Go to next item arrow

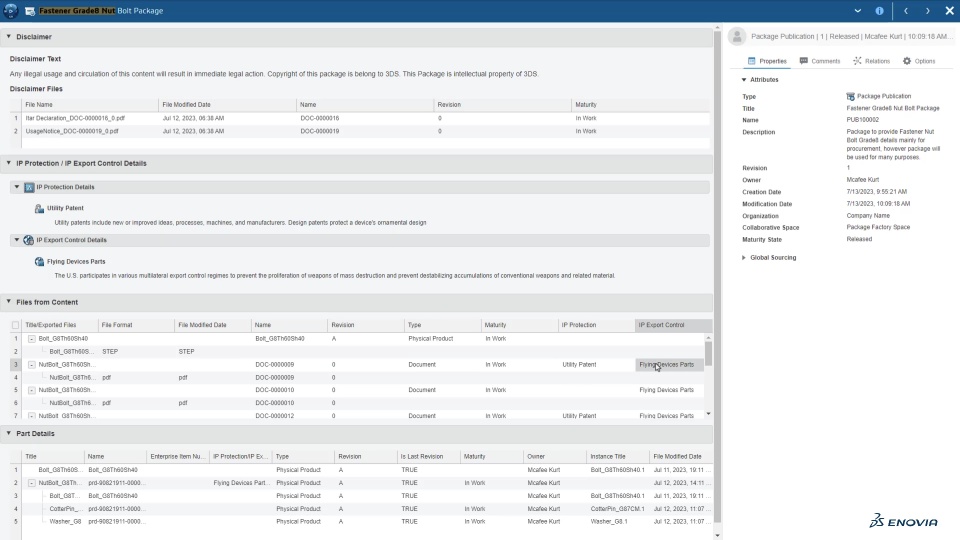(x=928, y=10)
